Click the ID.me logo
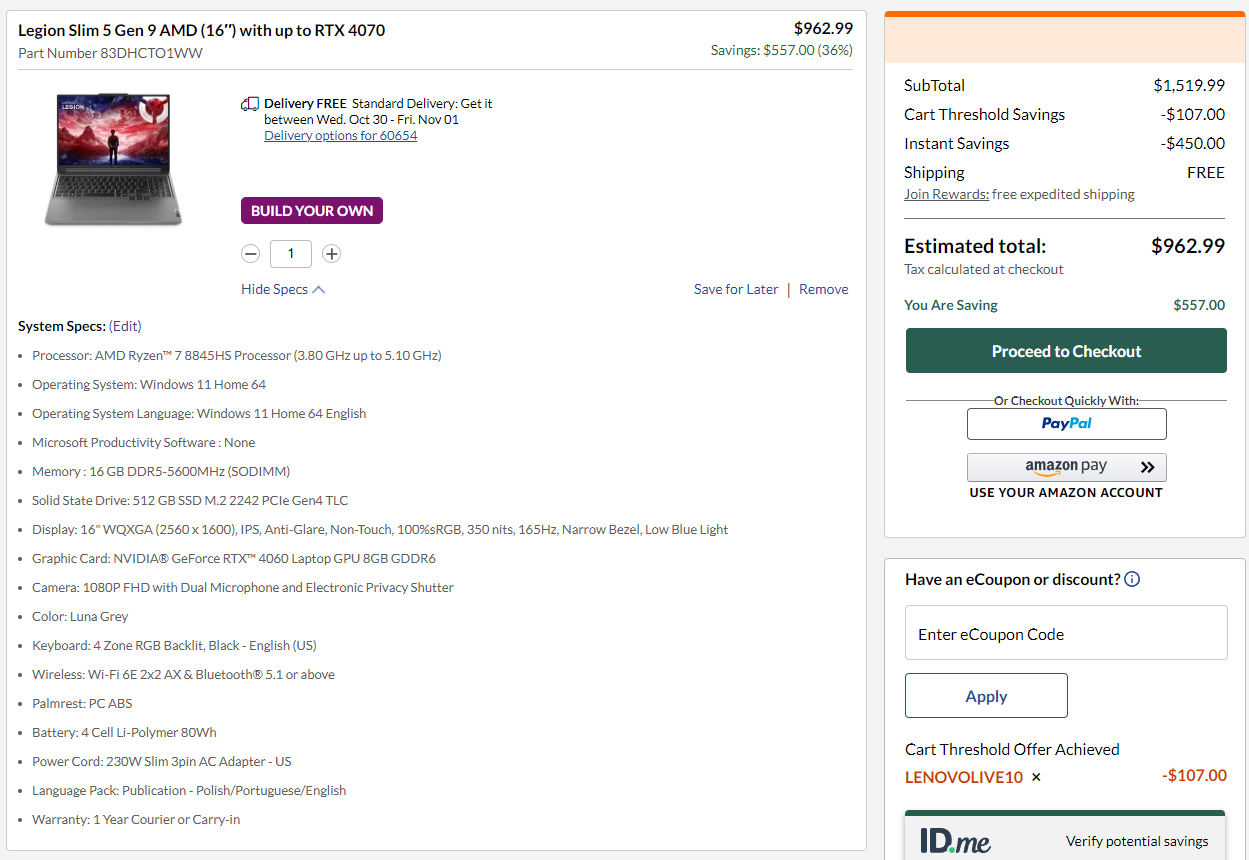Image resolution: width=1249 pixels, height=860 pixels. [955, 841]
